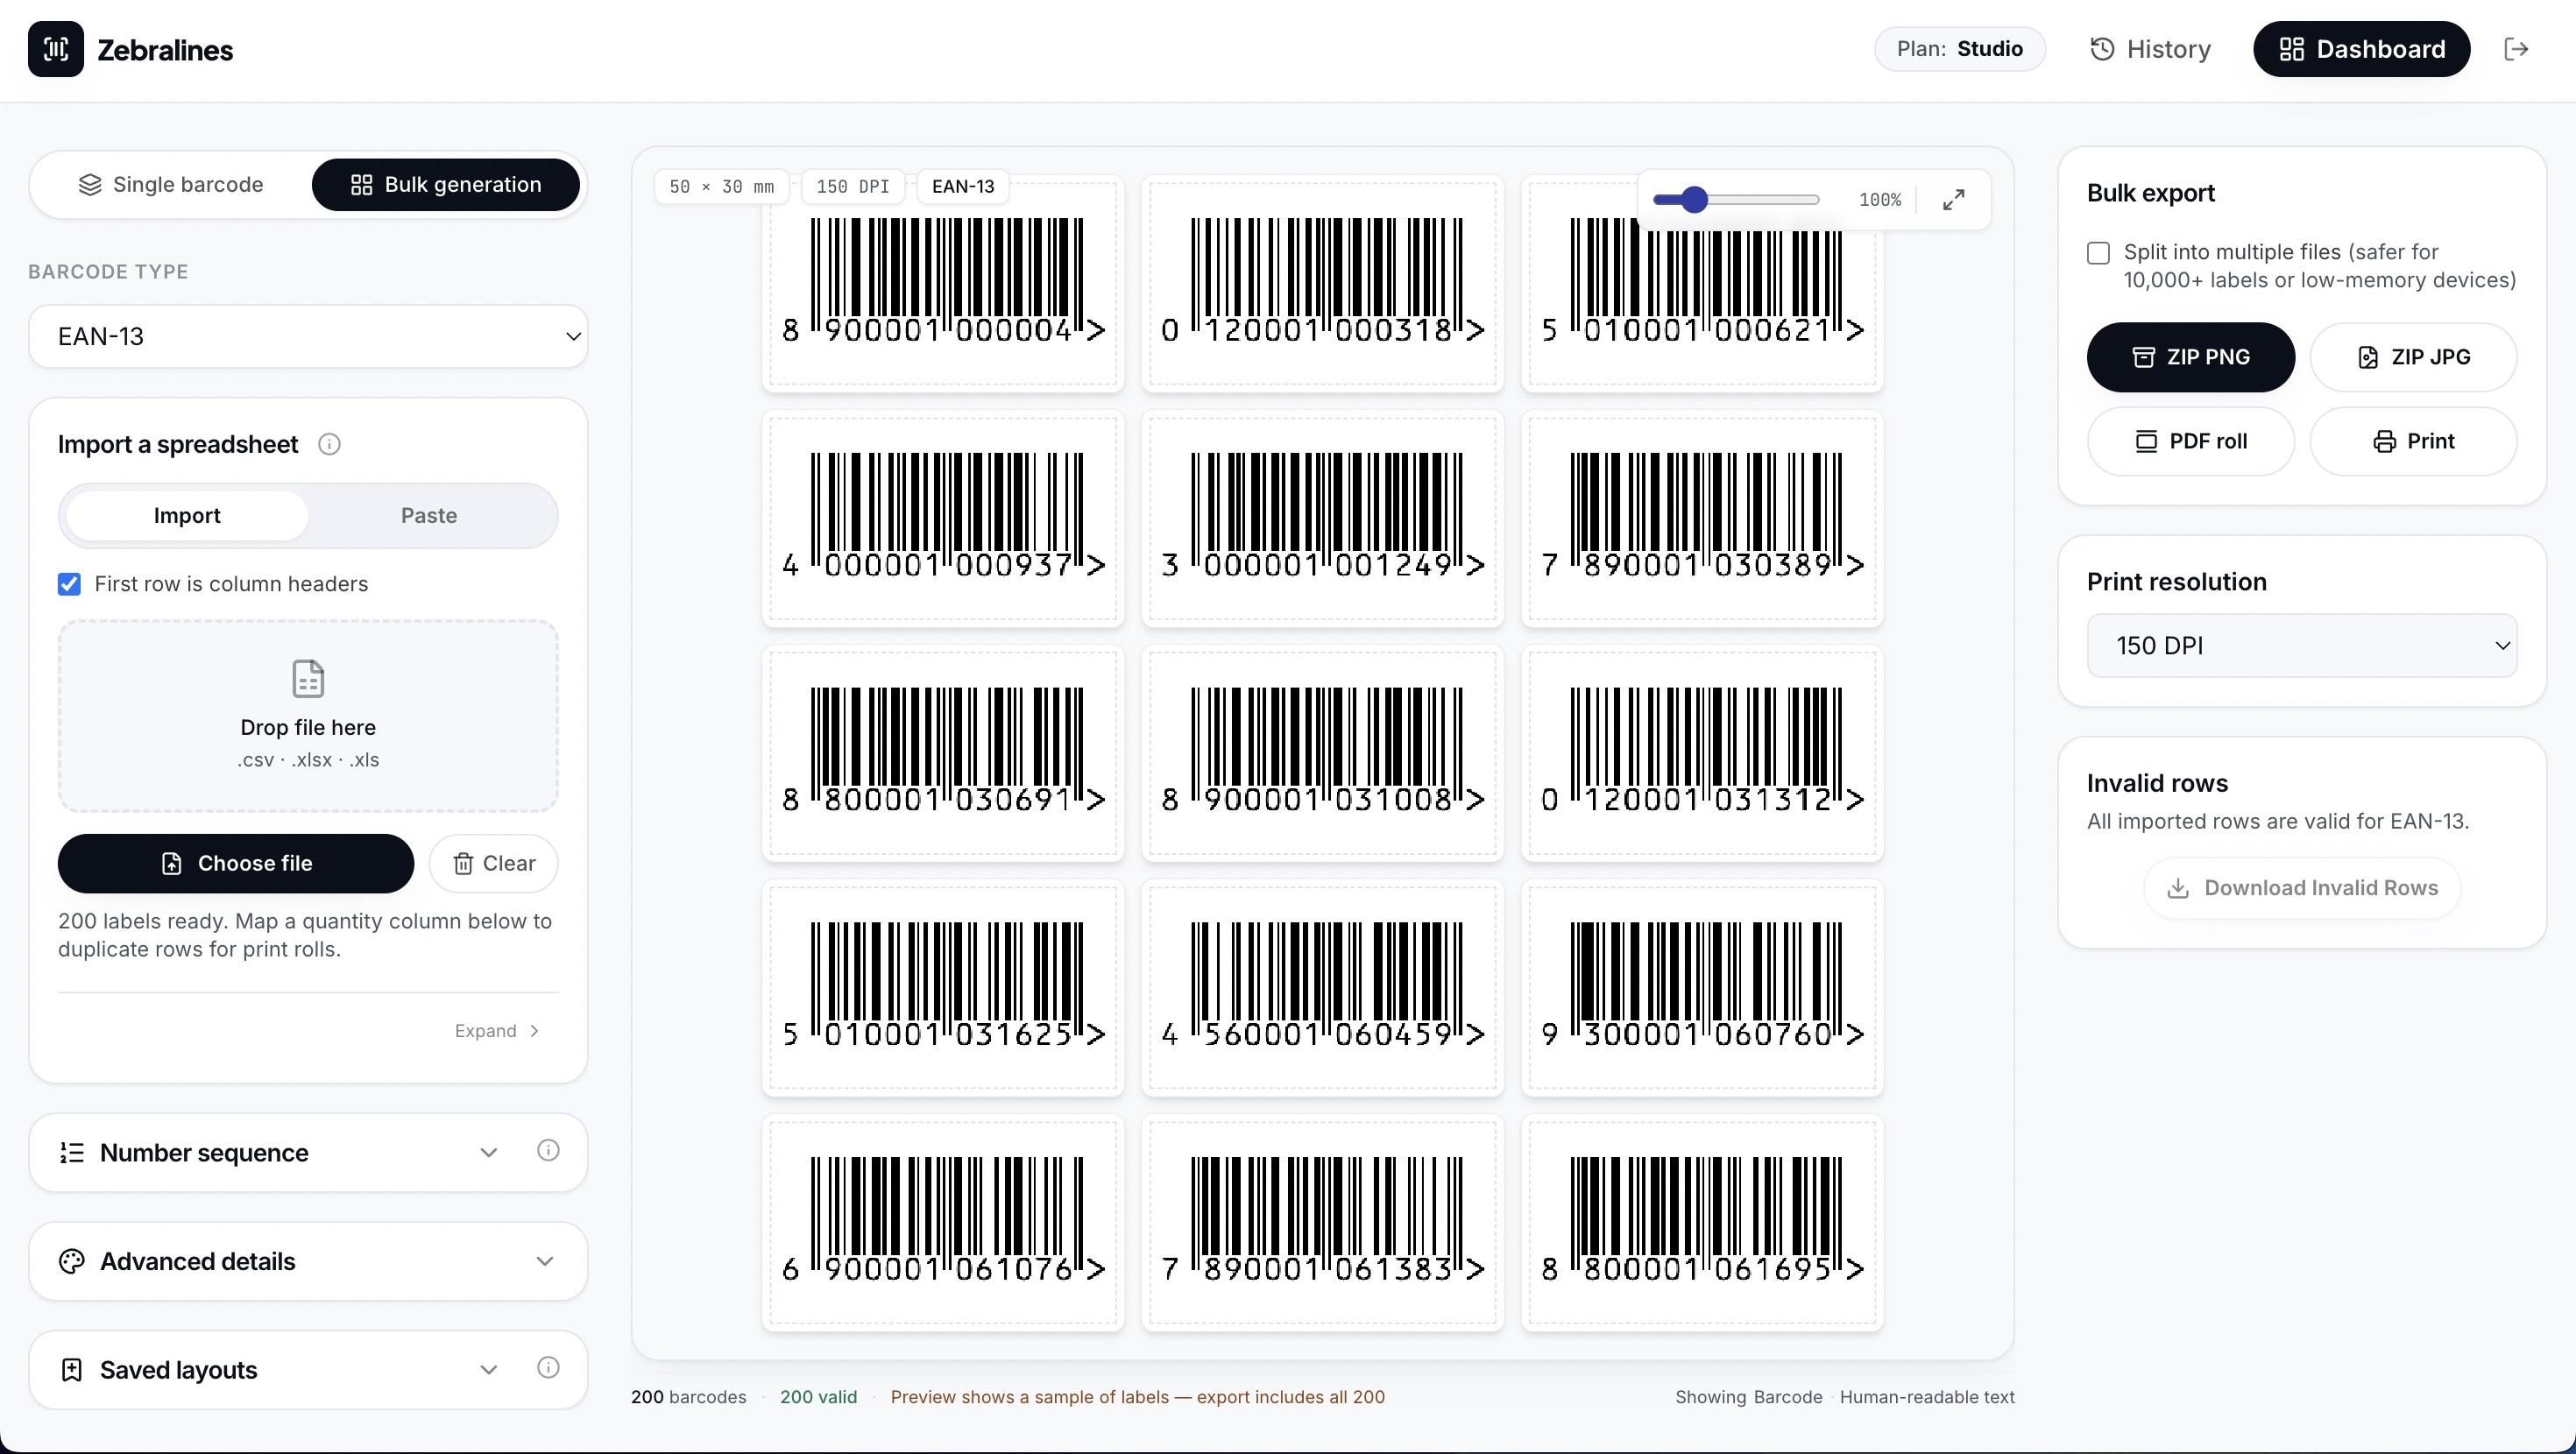The height and width of the screenshot is (1454, 2576).
Task: Click the Drop file here zone
Action: pos(308,716)
